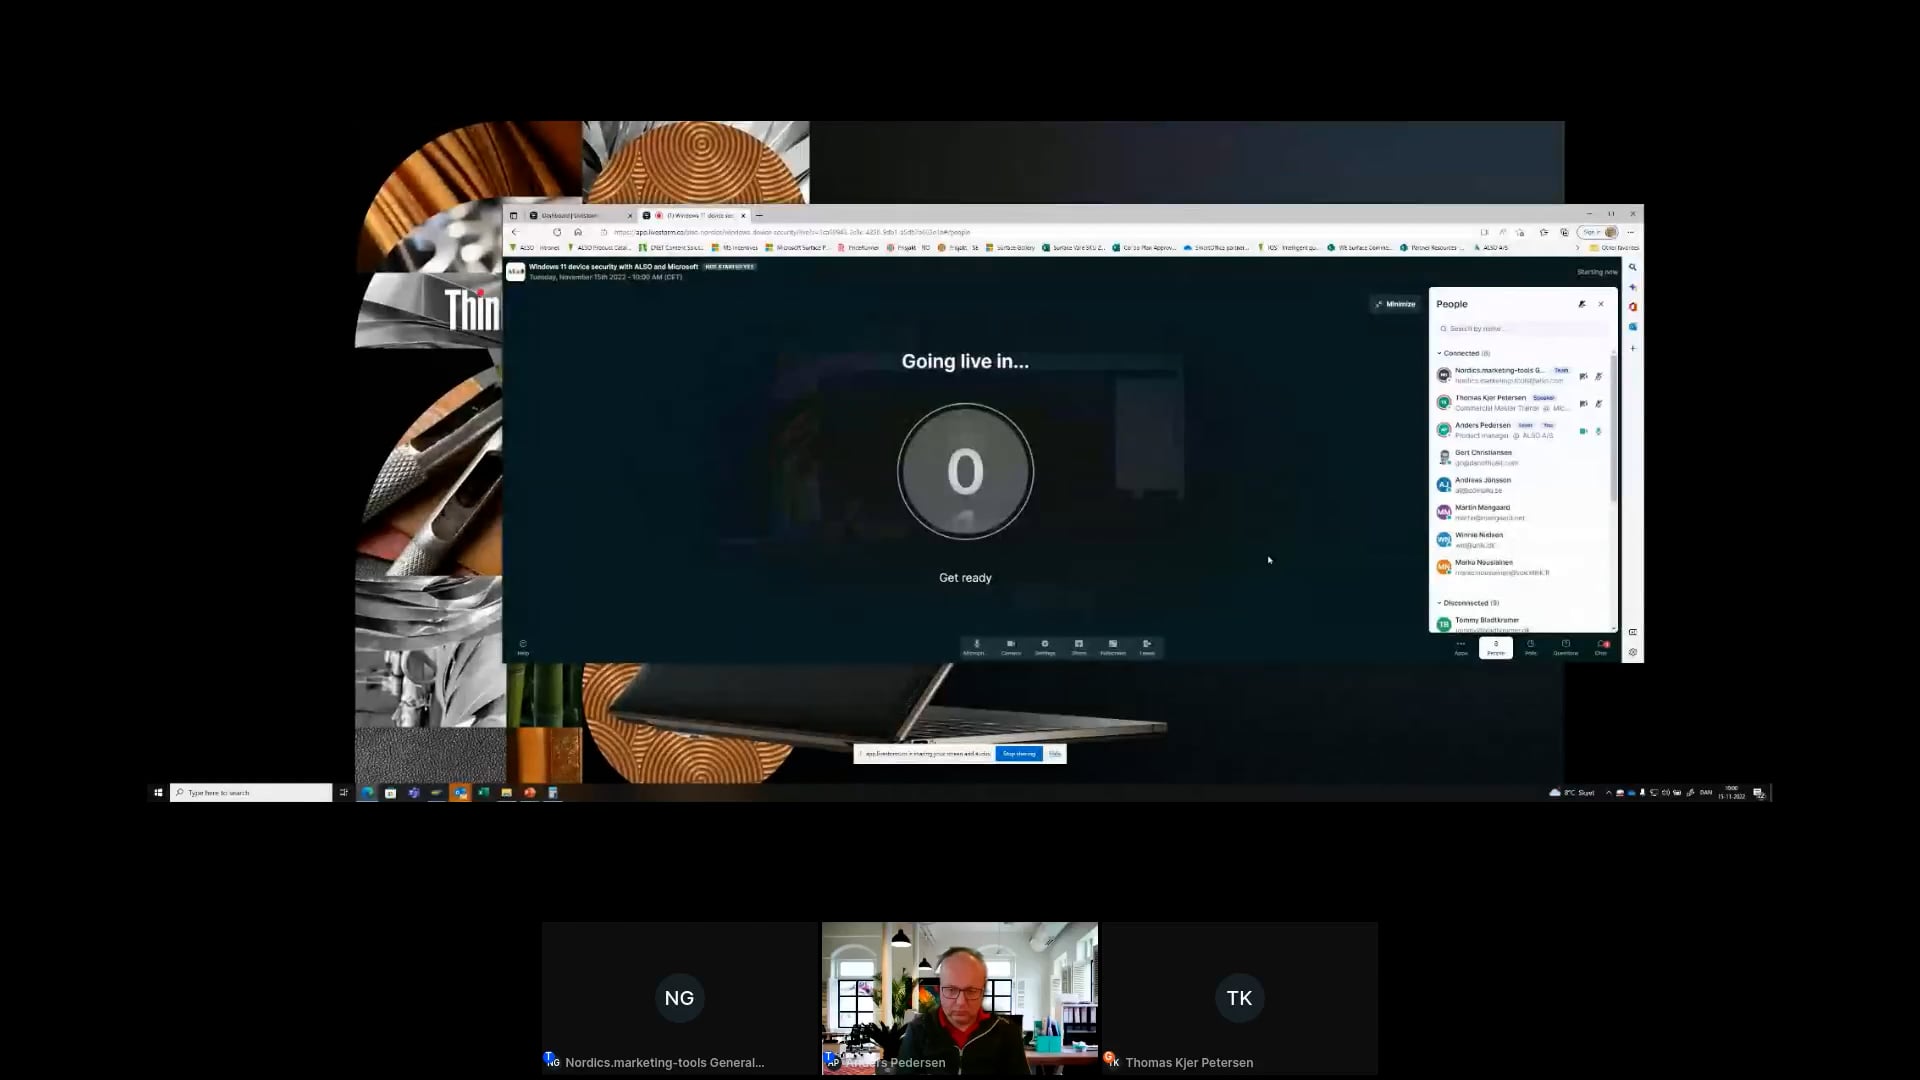Click the Windows Start button
Screen dimensions: 1920x1080
158,793
